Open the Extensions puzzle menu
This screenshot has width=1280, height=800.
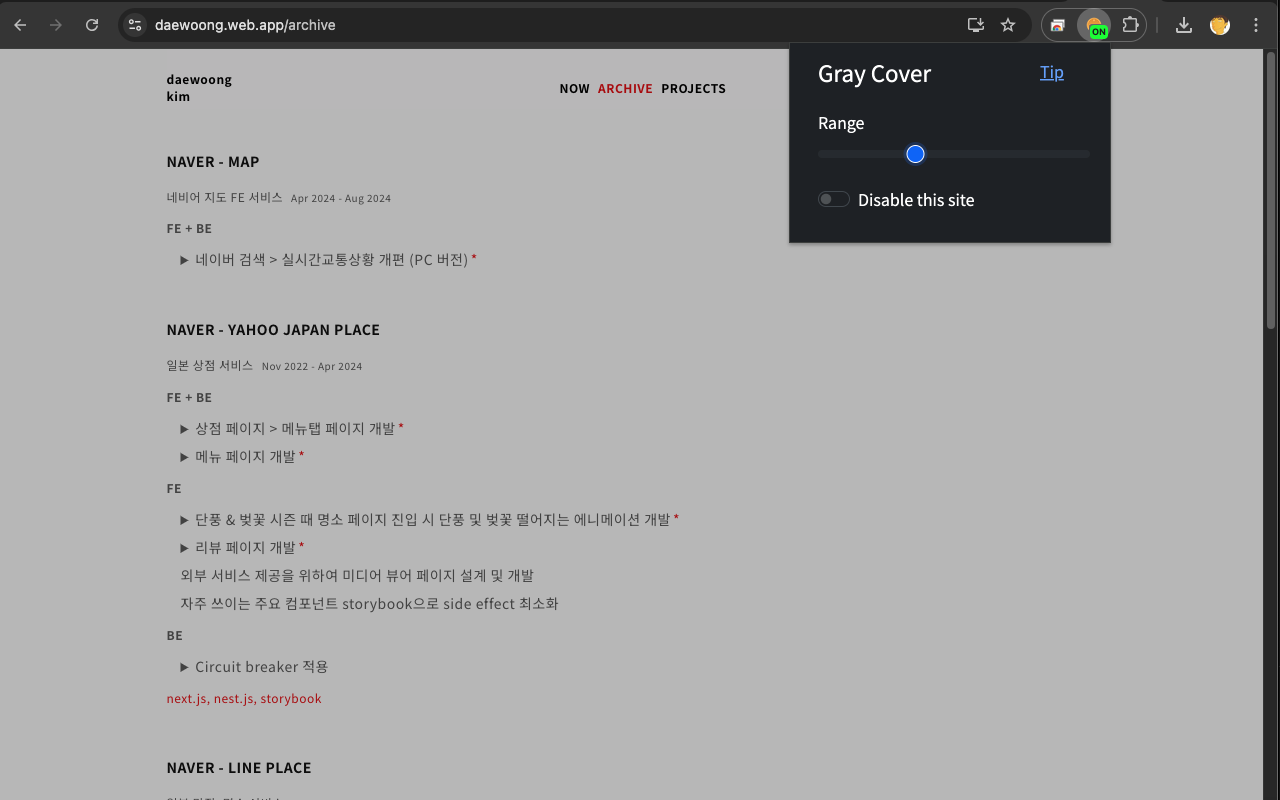[x=1131, y=25]
